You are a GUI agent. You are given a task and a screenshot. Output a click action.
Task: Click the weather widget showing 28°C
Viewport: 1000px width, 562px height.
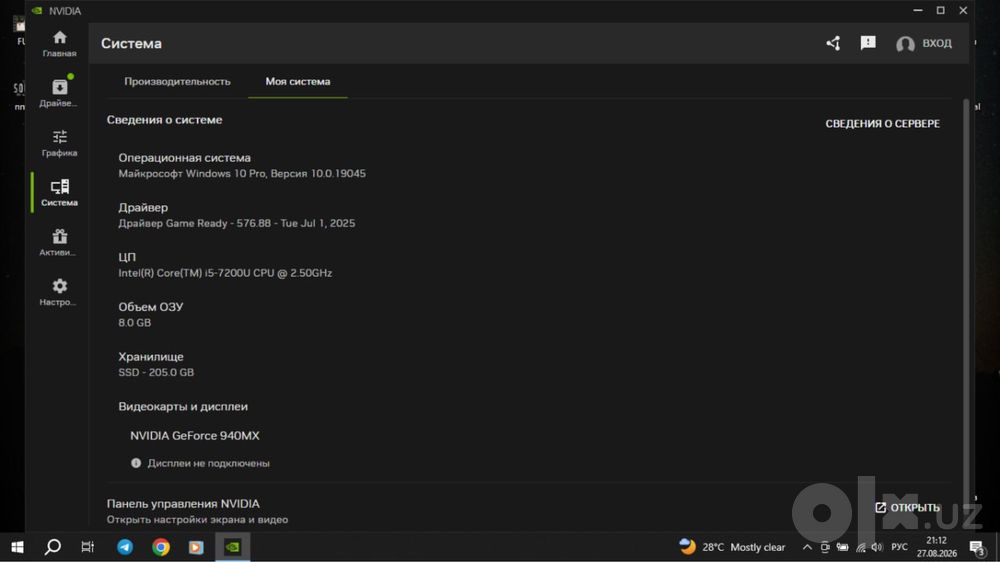coord(732,547)
